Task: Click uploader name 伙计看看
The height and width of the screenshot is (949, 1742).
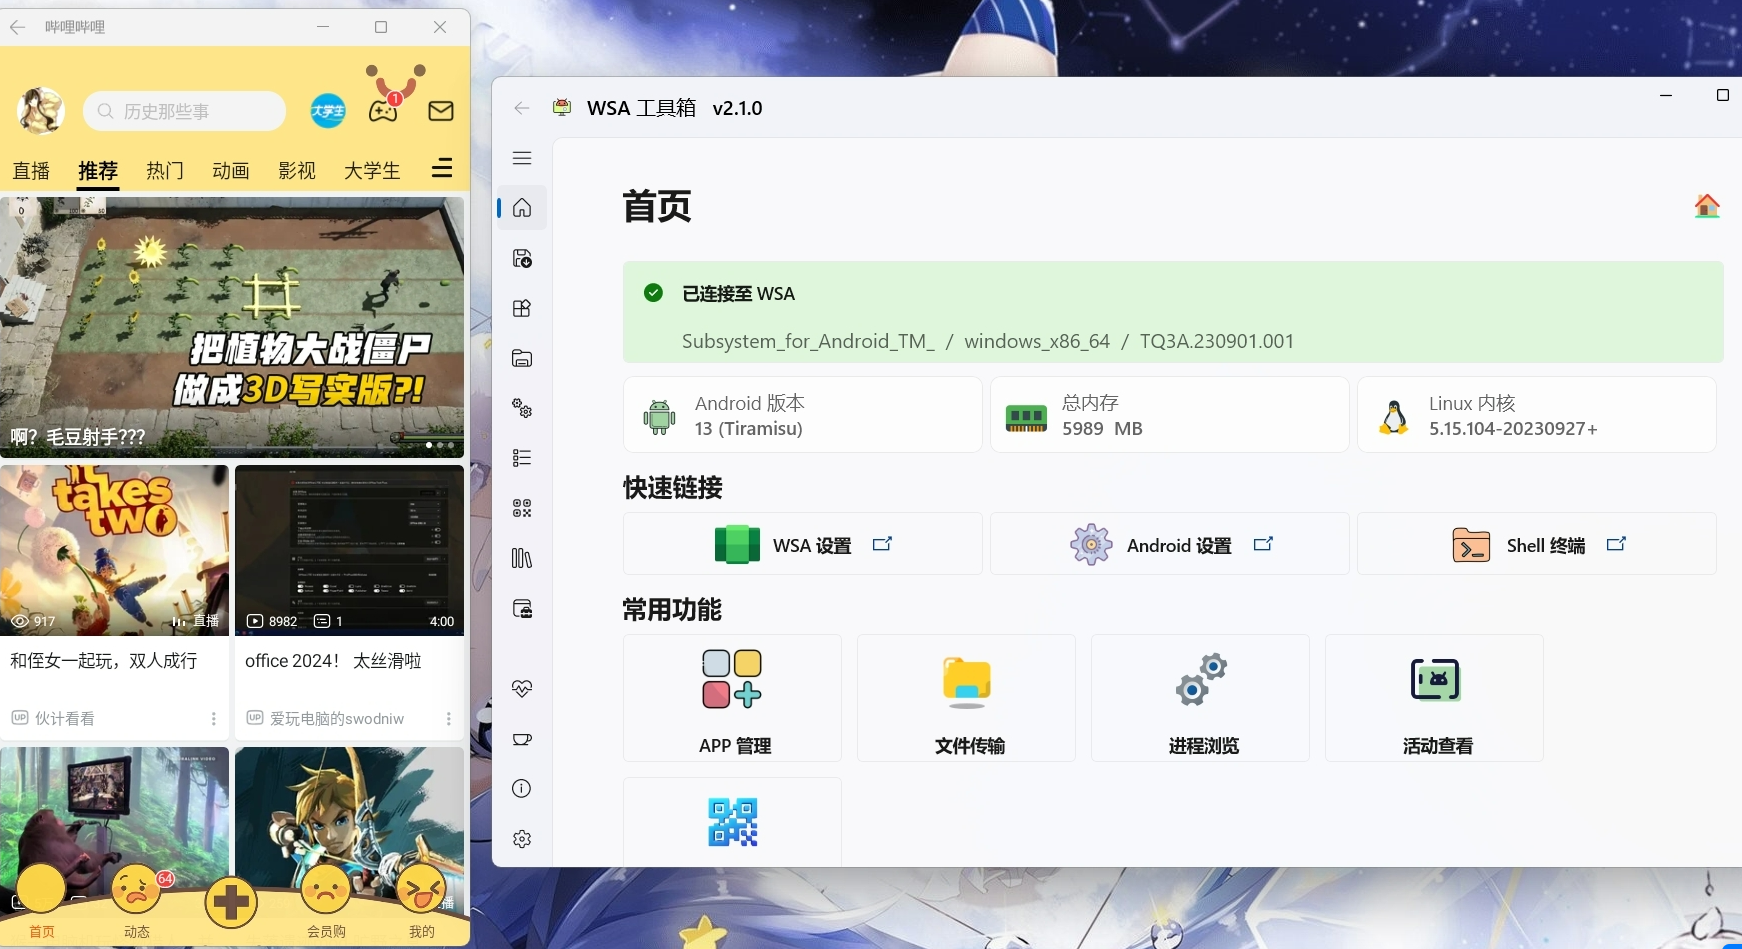Action: point(65,719)
